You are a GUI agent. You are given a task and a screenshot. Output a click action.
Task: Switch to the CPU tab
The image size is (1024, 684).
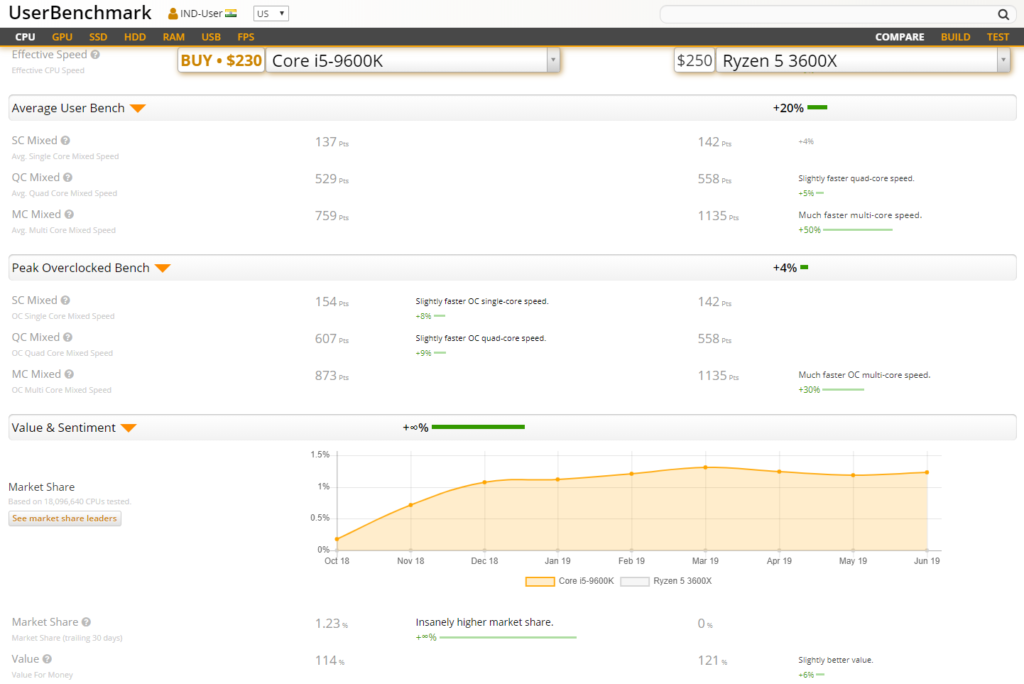(x=25, y=37)
